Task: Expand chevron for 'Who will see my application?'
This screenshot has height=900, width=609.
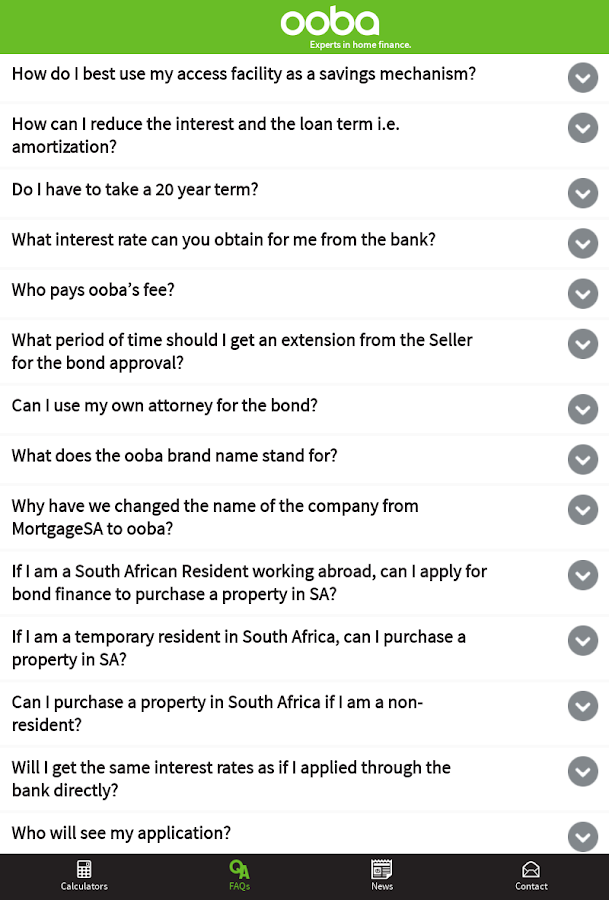Action: (x=583, y=836)
